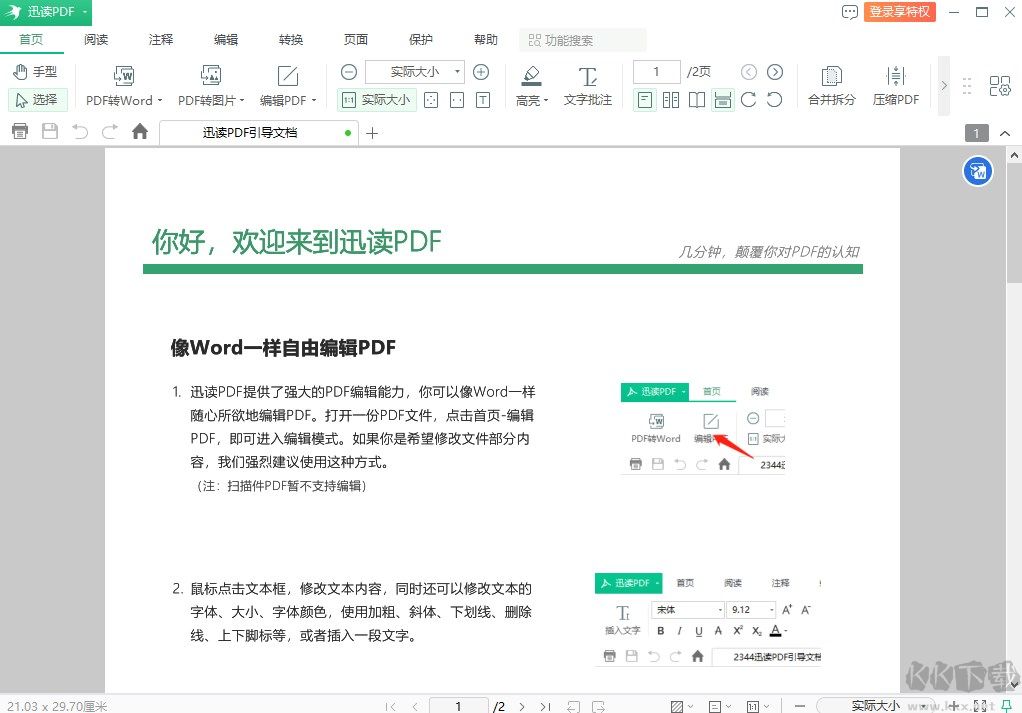1022x713 pixels.
Task: Switch to the 转换 ribbon tab
Action: coord(290,39)
